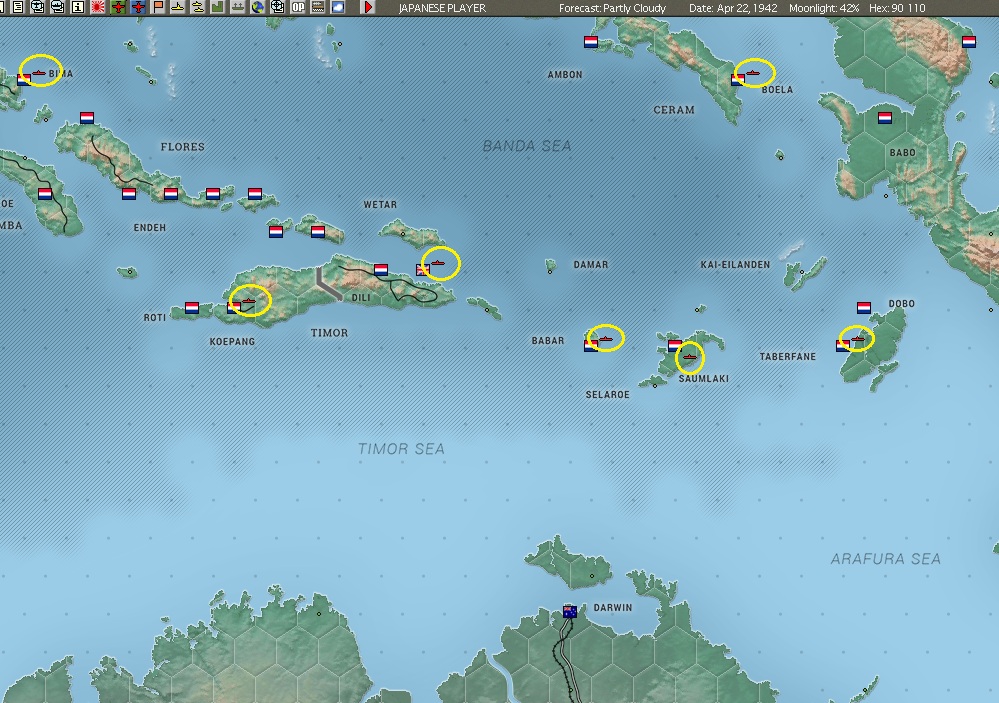Click the double yellow ships icon

coord(198,7)
